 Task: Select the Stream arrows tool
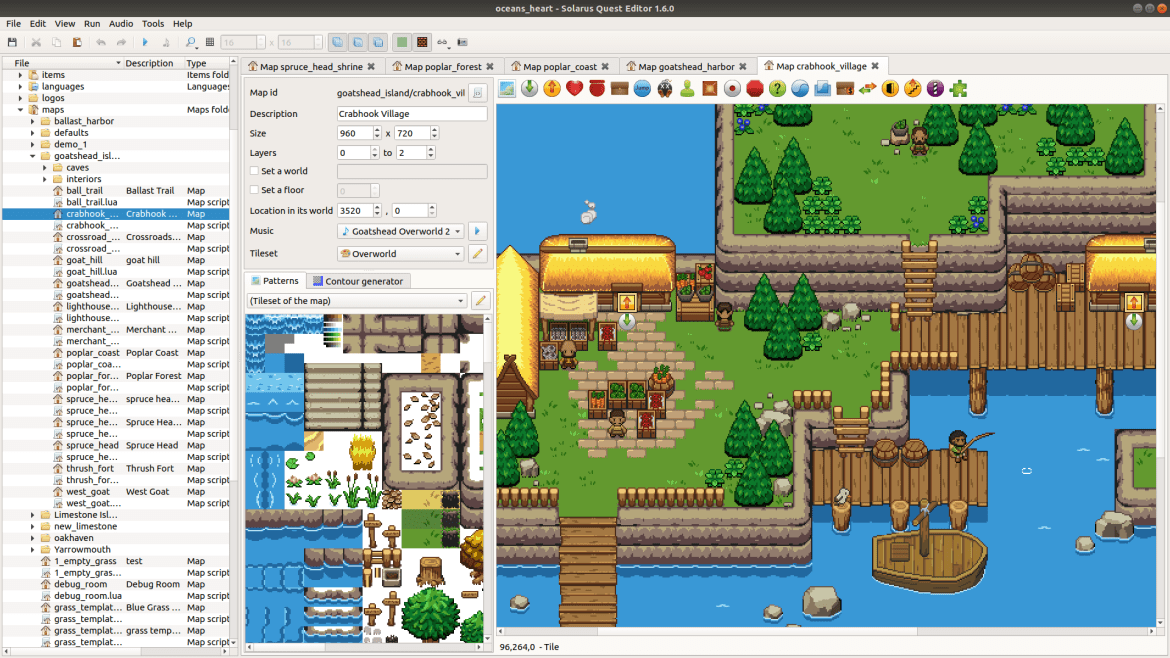point(867,89)
